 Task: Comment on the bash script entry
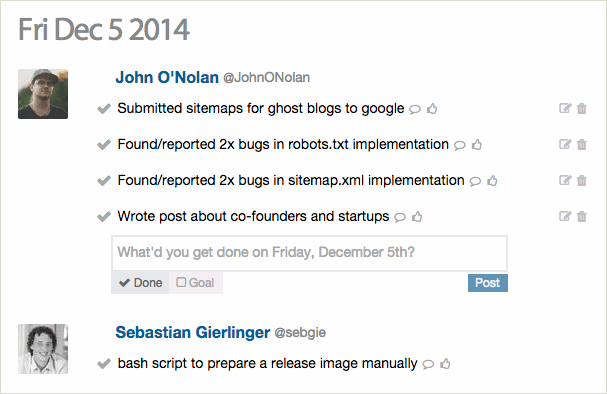click(428, 364)
